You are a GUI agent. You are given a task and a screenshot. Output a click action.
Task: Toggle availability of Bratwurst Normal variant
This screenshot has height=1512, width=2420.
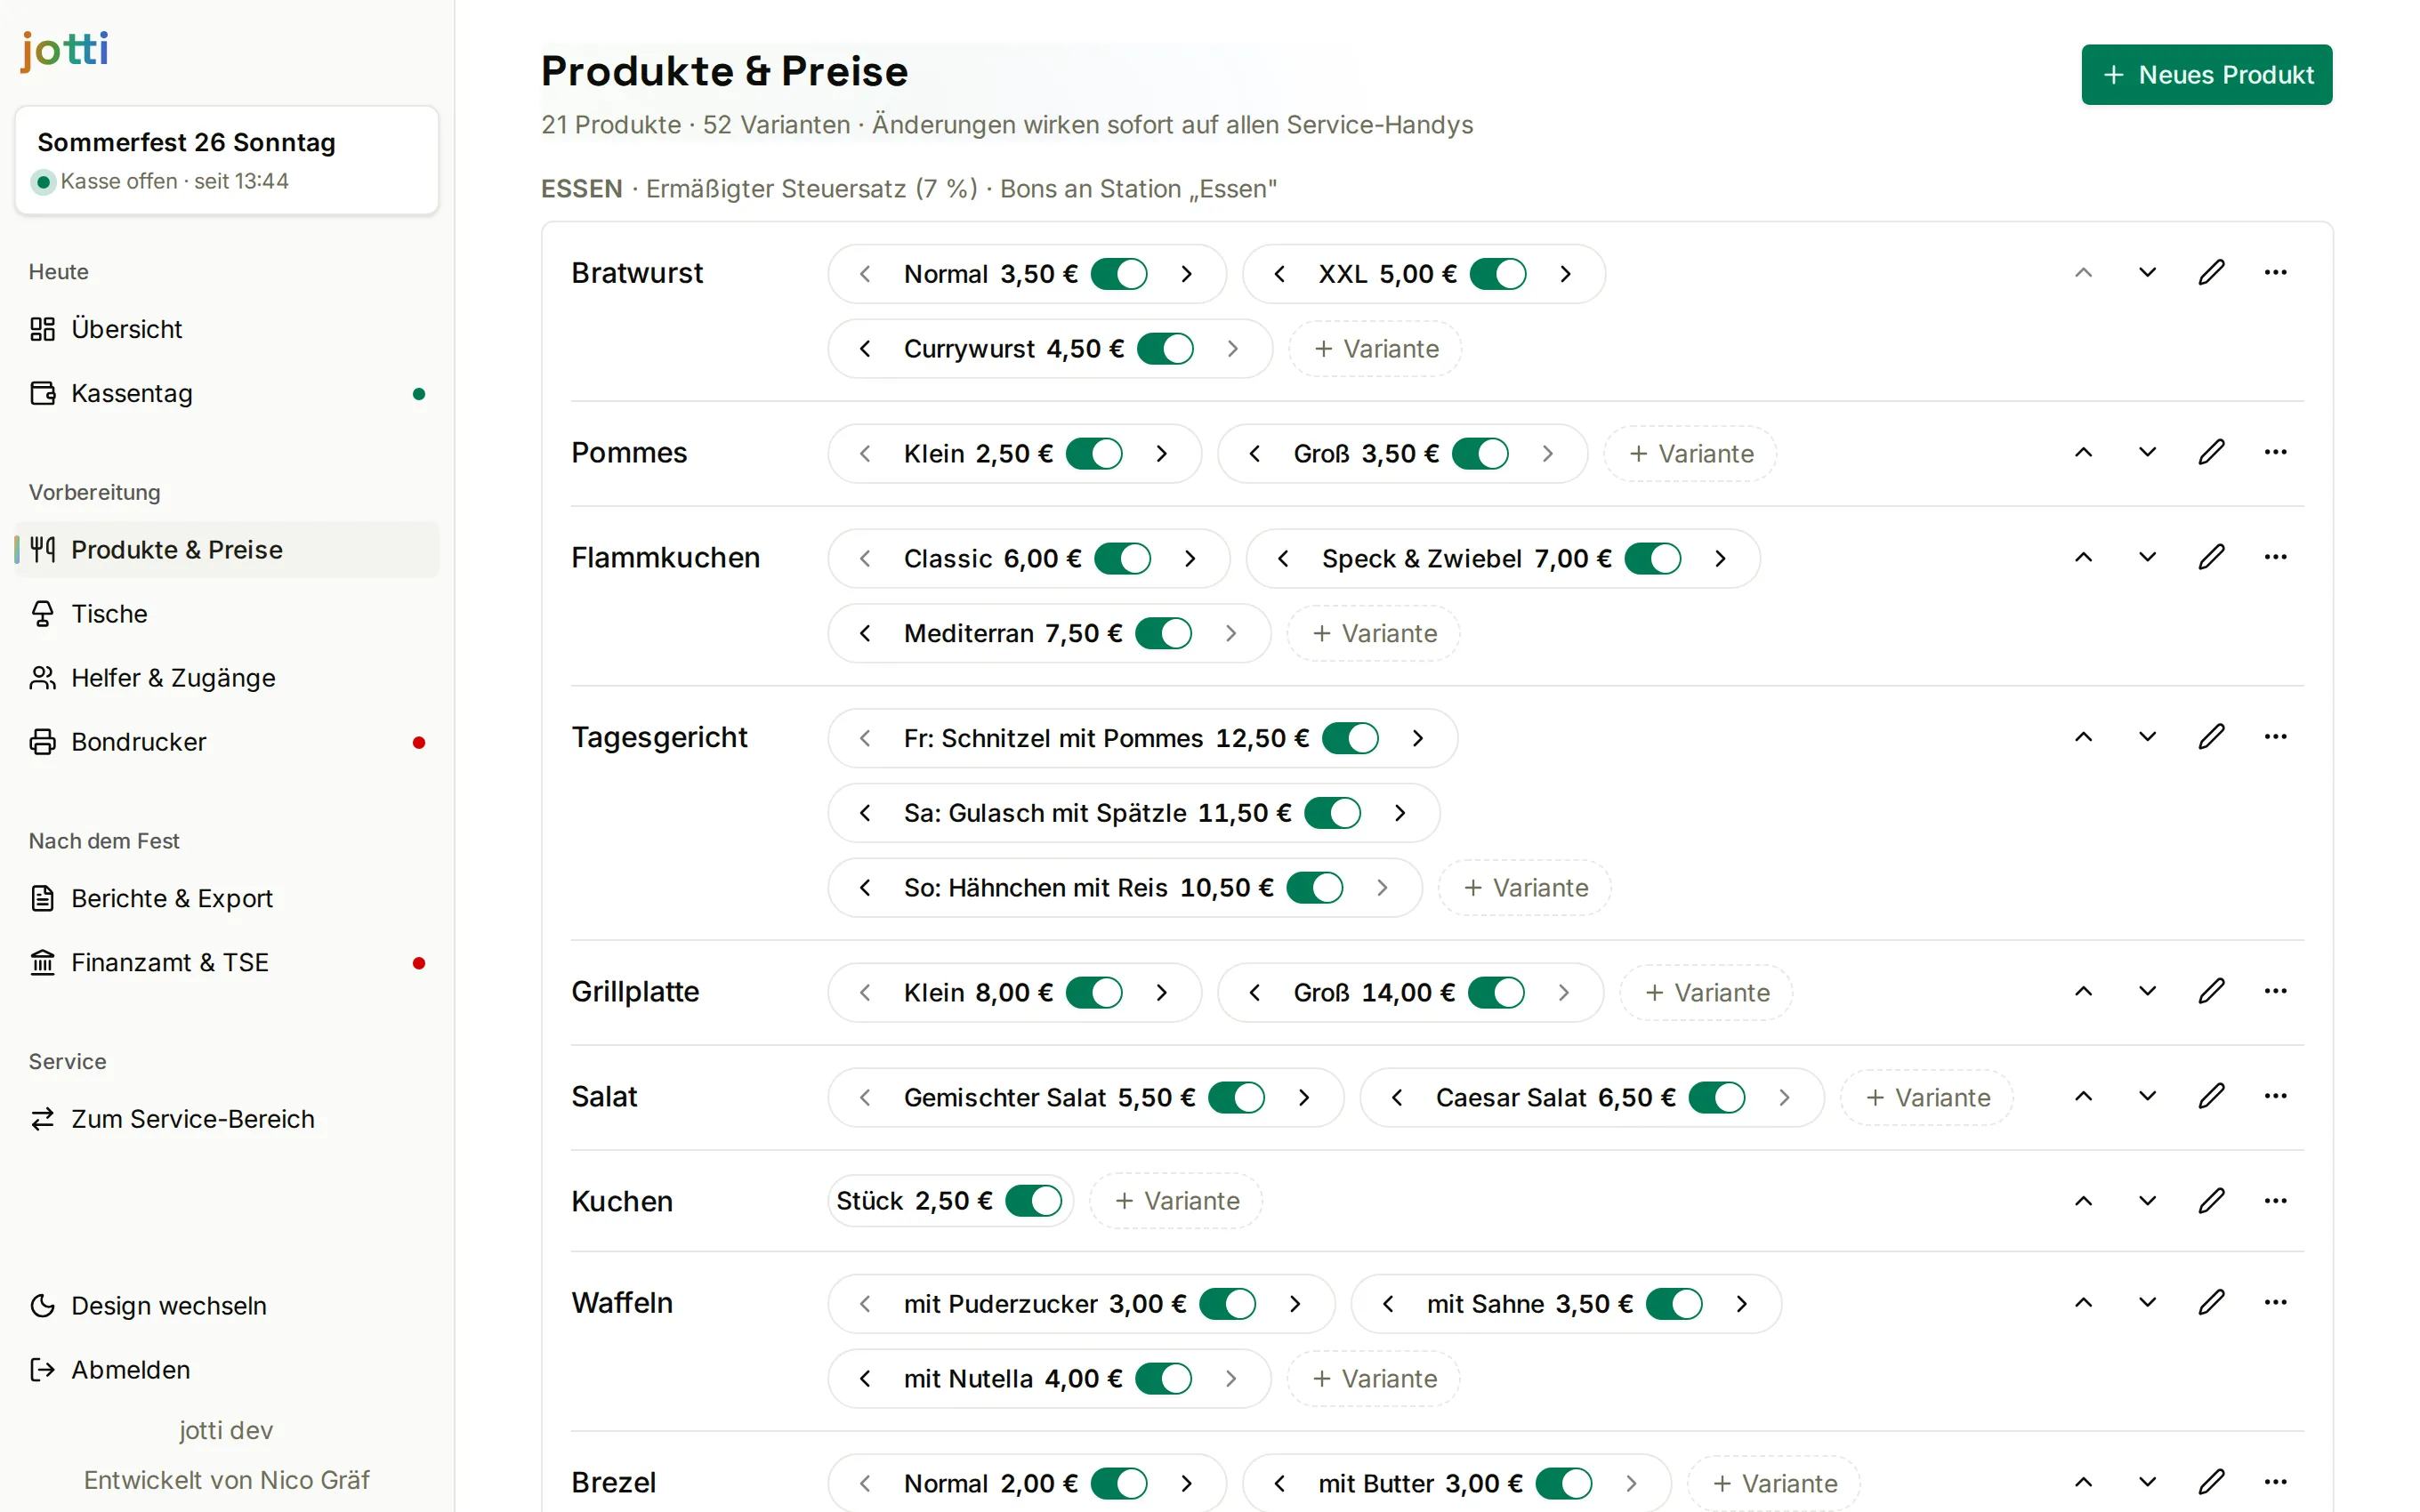pyautogui.click(x=1118, y=274)
